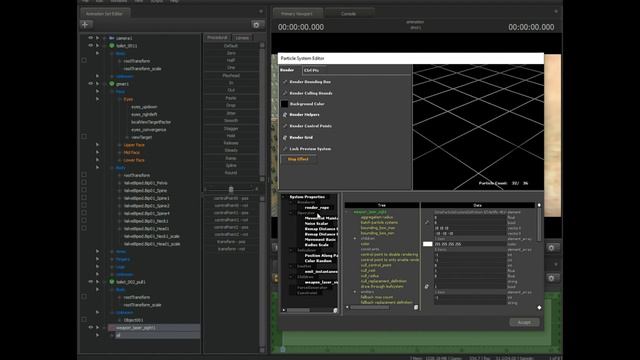Collapse the weapon_laser_sight1 tree arrow
The image size is (640, 360).
(98, 328)
